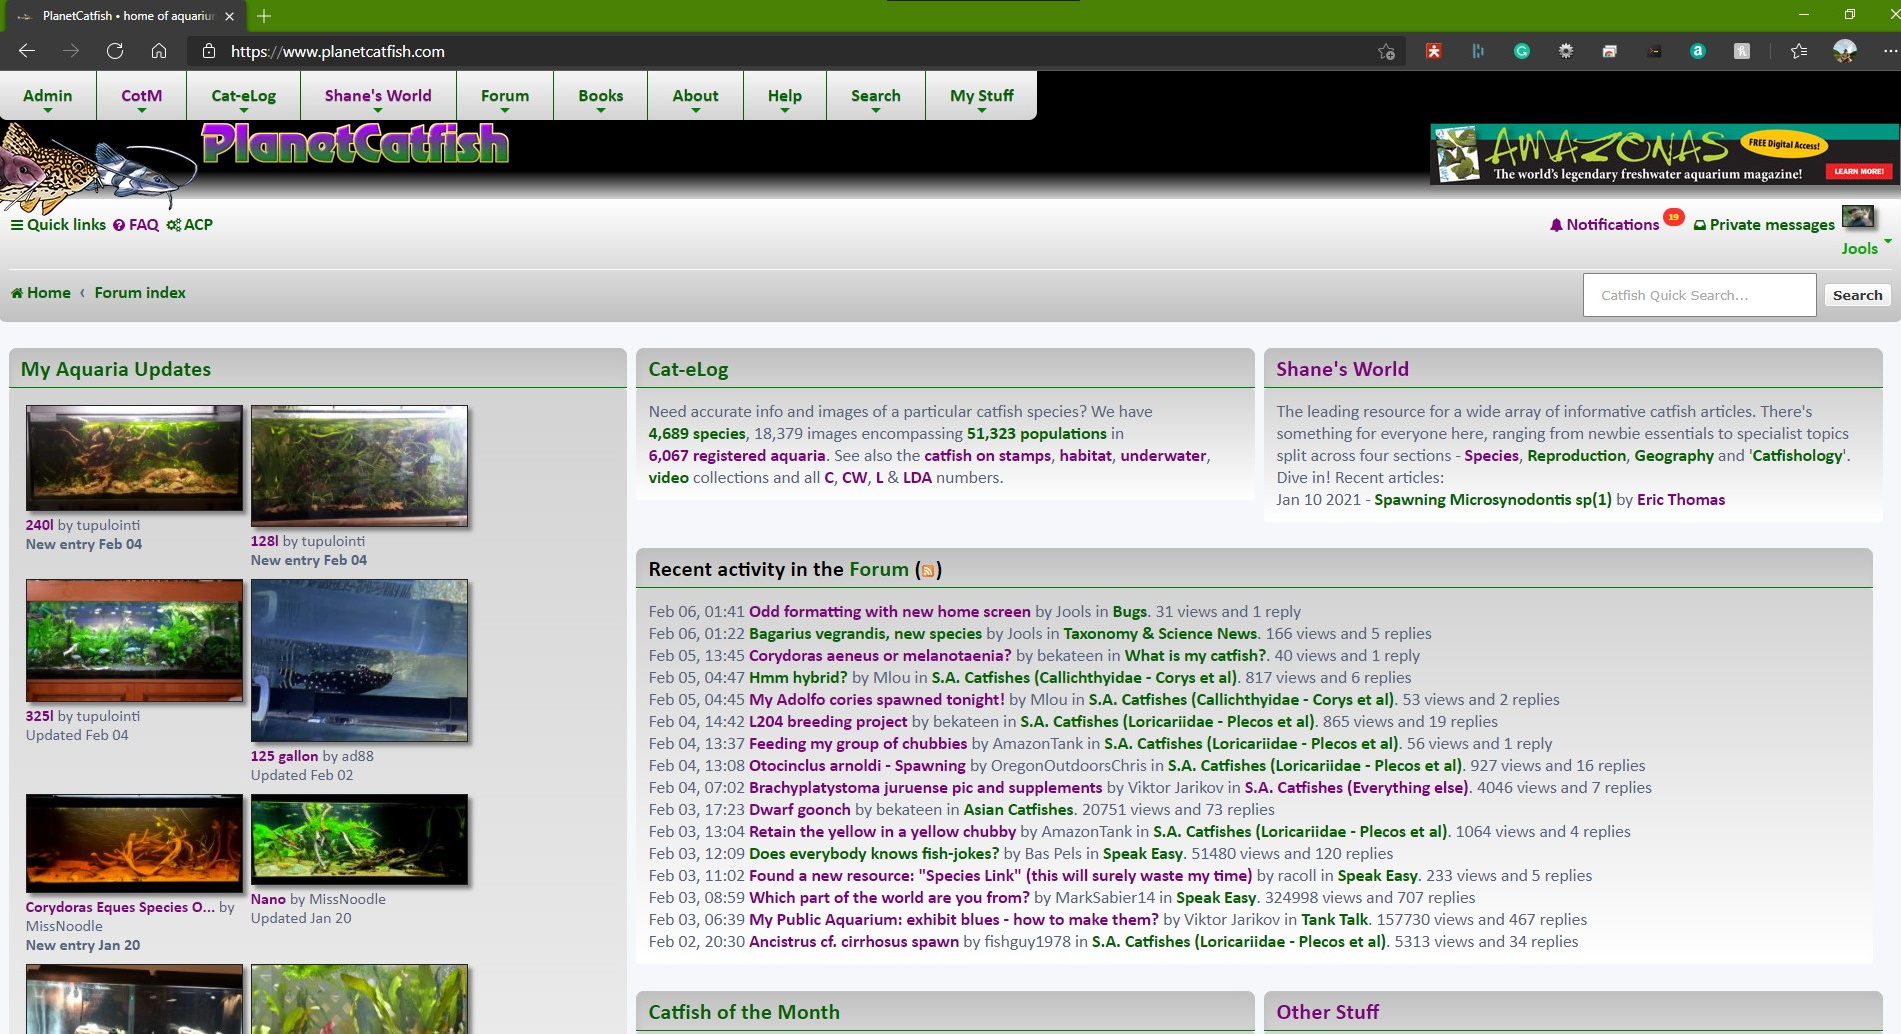This screenshot has width=1901, height=1034.
Task: Open the Dwarf goonch topic
Action: click(x=800, y=809)
